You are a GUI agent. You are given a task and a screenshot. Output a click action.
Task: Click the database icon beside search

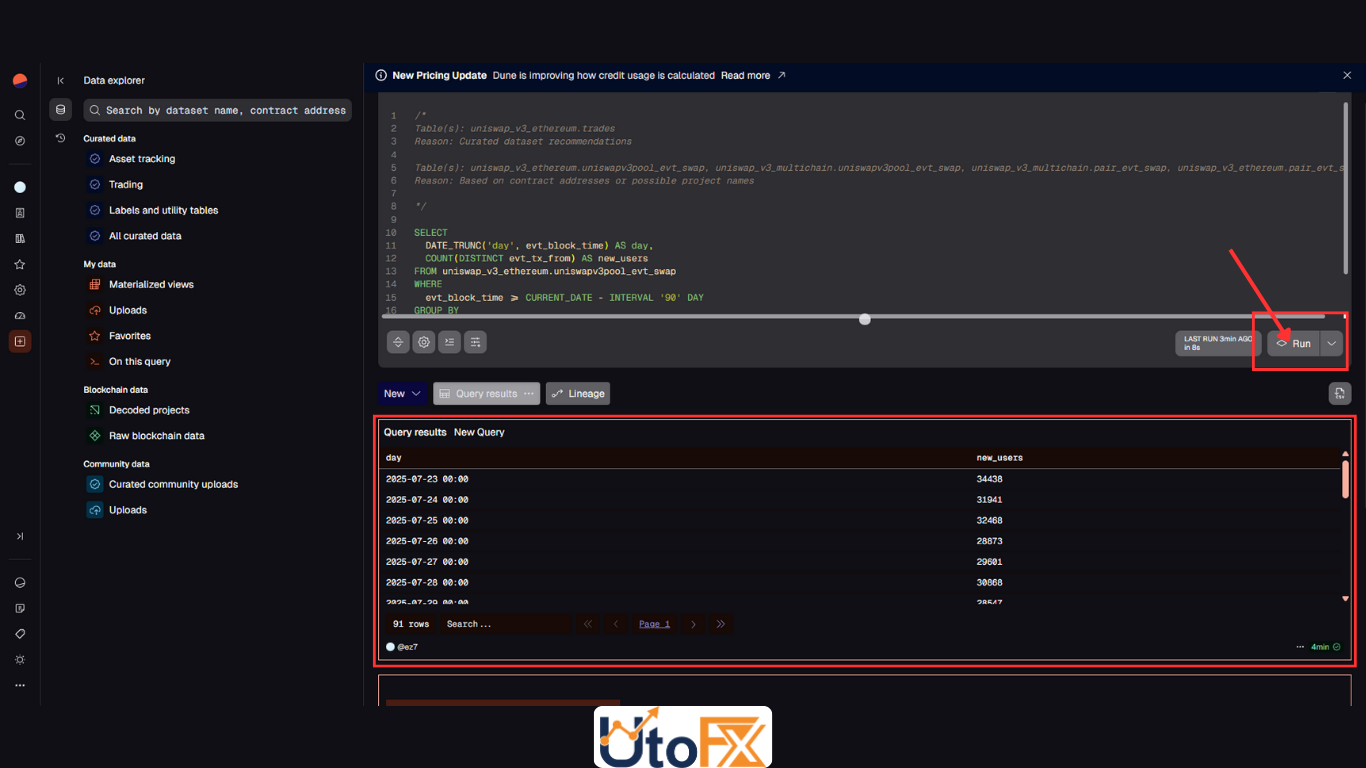[x=60, y=110]
